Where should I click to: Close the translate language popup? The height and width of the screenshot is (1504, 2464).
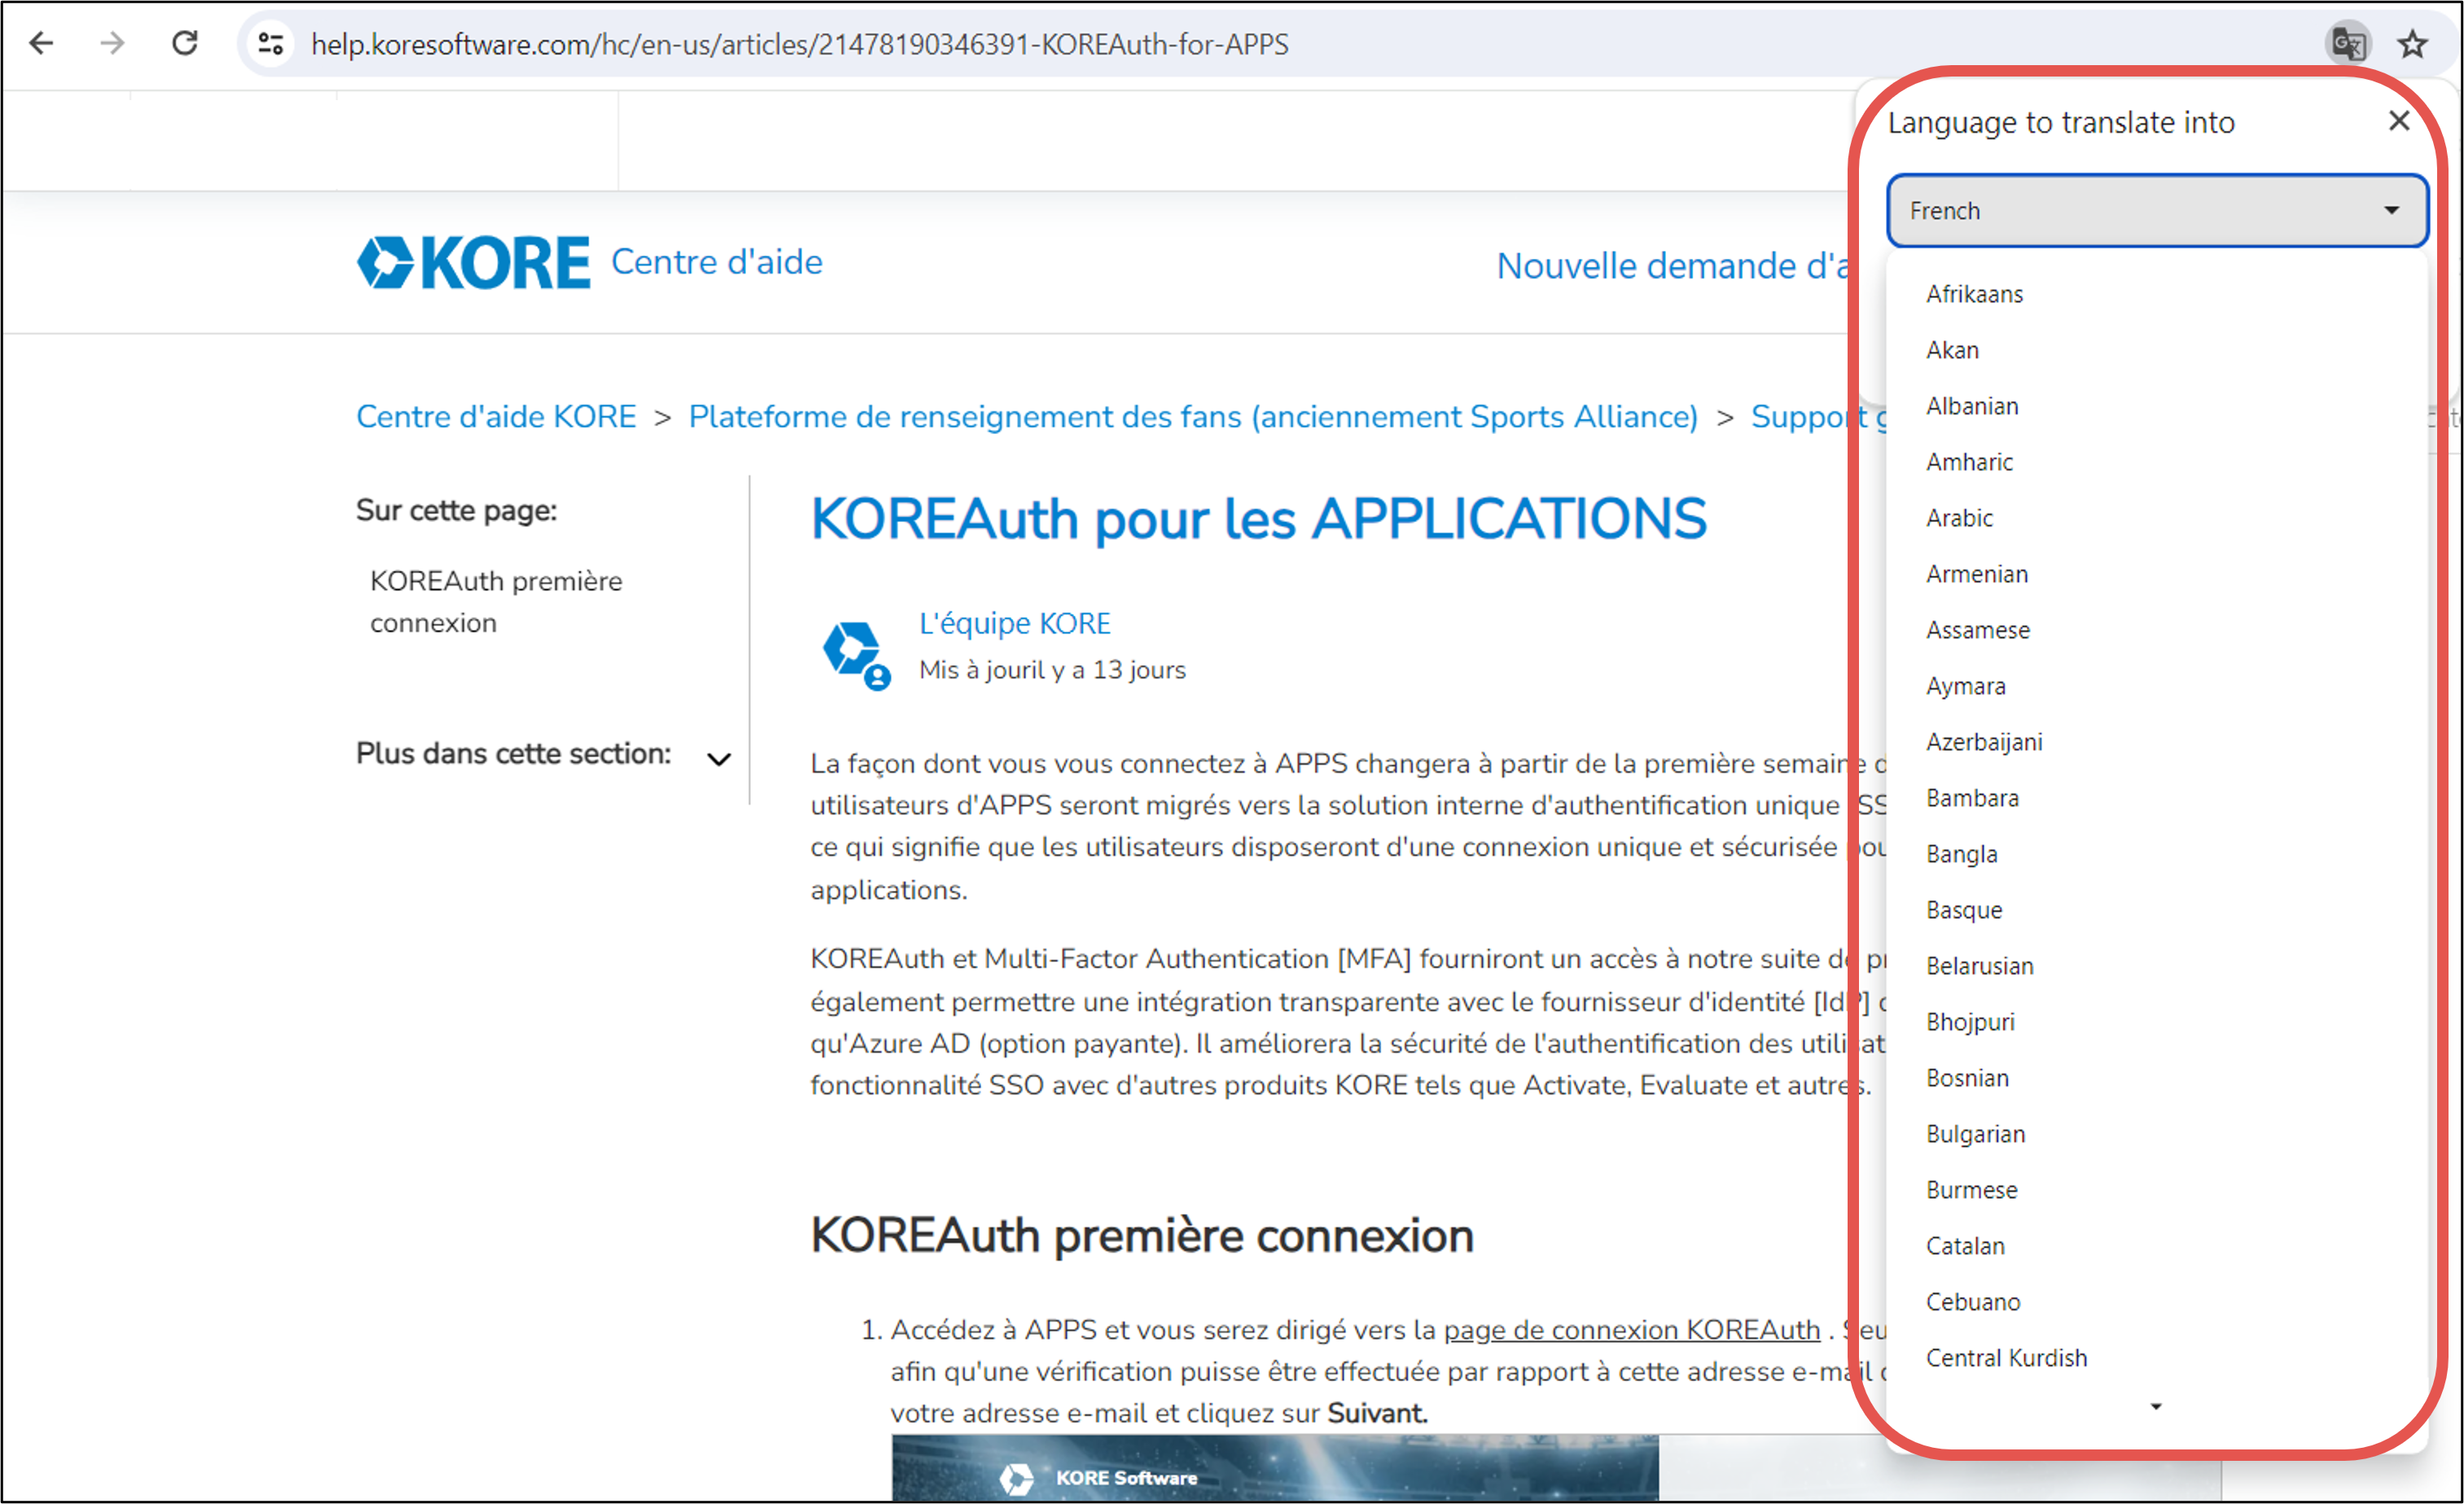[x=2398, y=121]
